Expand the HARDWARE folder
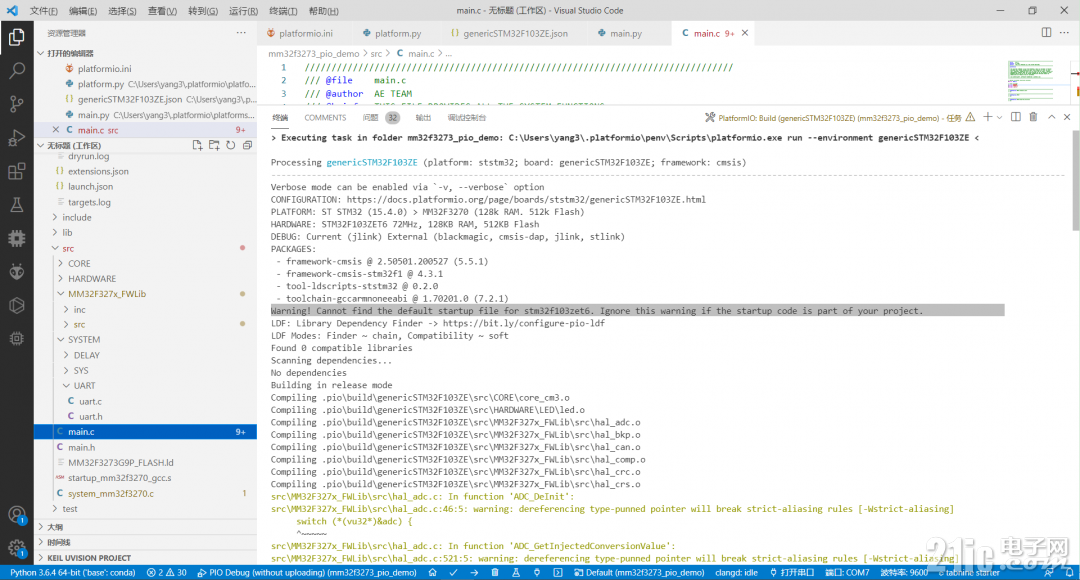This screenshot has width=1080, height=580. [x=61, y=279]
